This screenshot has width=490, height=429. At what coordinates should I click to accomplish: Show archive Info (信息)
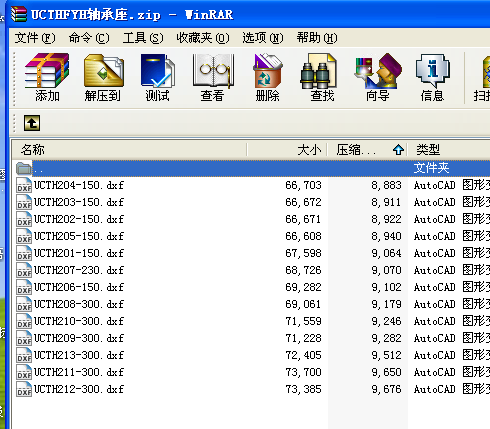(432, 77)
